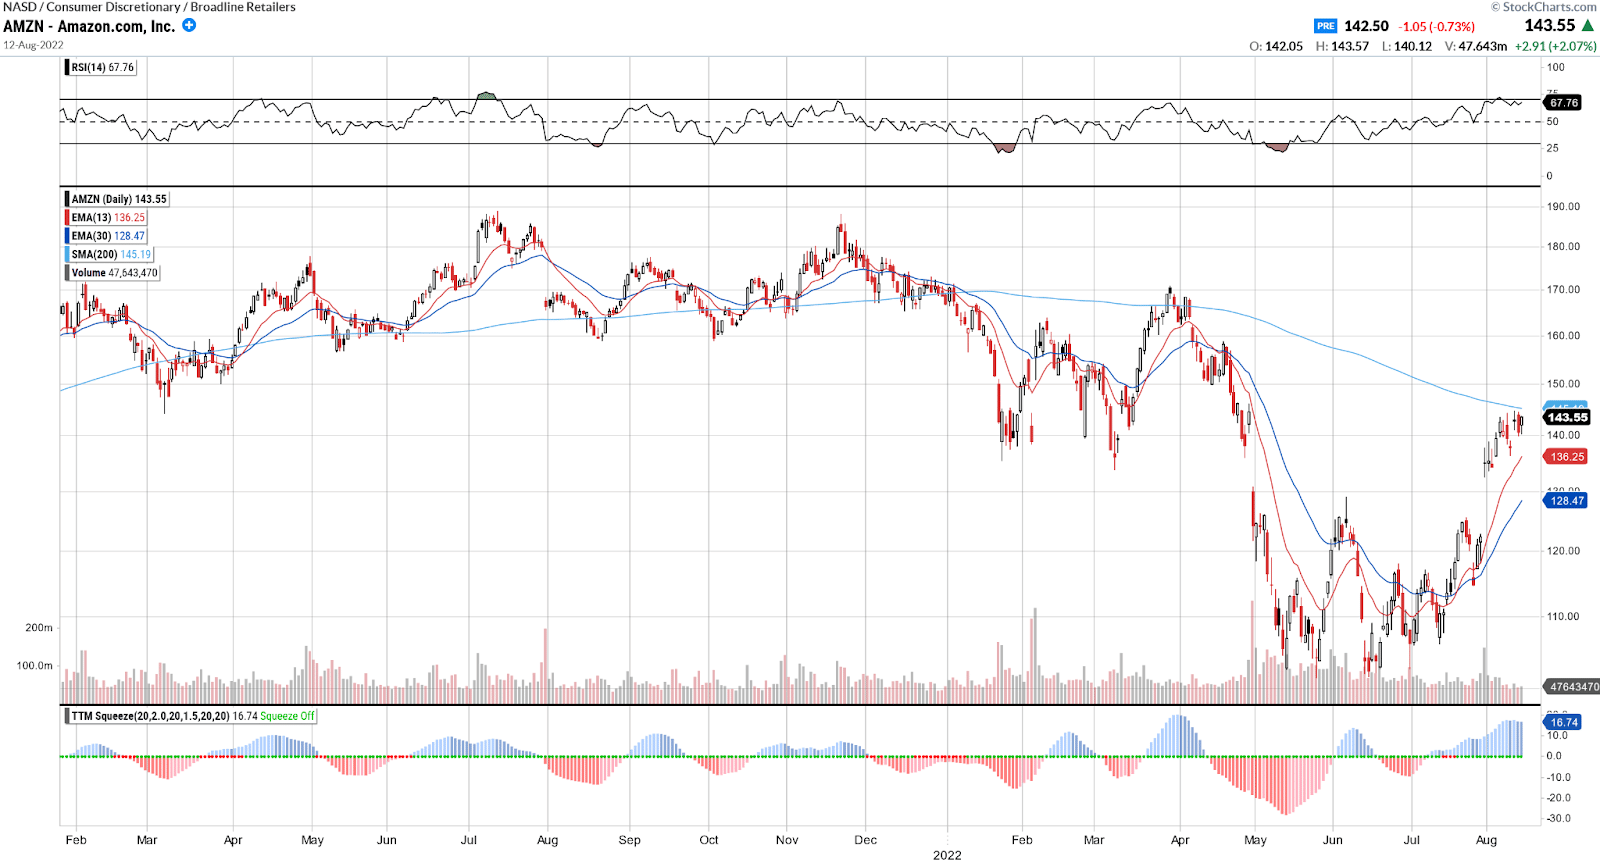Click the 100.0m volume axis label

35,666
